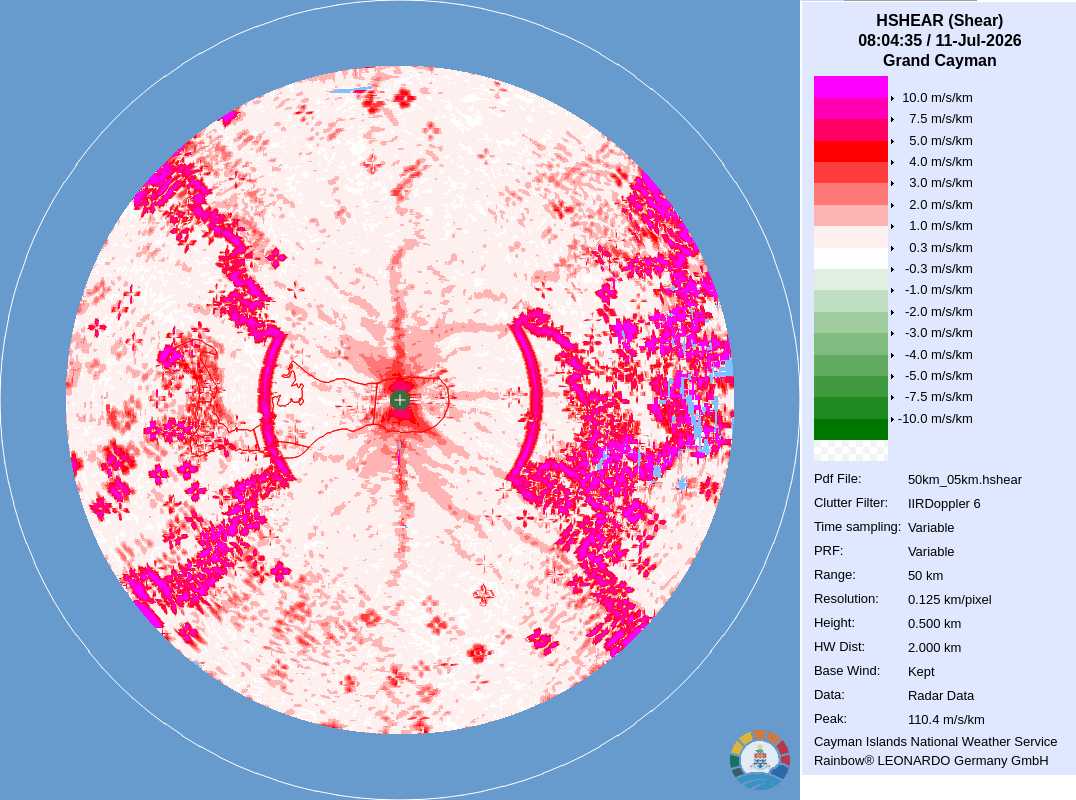Click the arrow marker beside -5.0 m/s/km
The image size is (1076, 800).
tap(892, 376)
